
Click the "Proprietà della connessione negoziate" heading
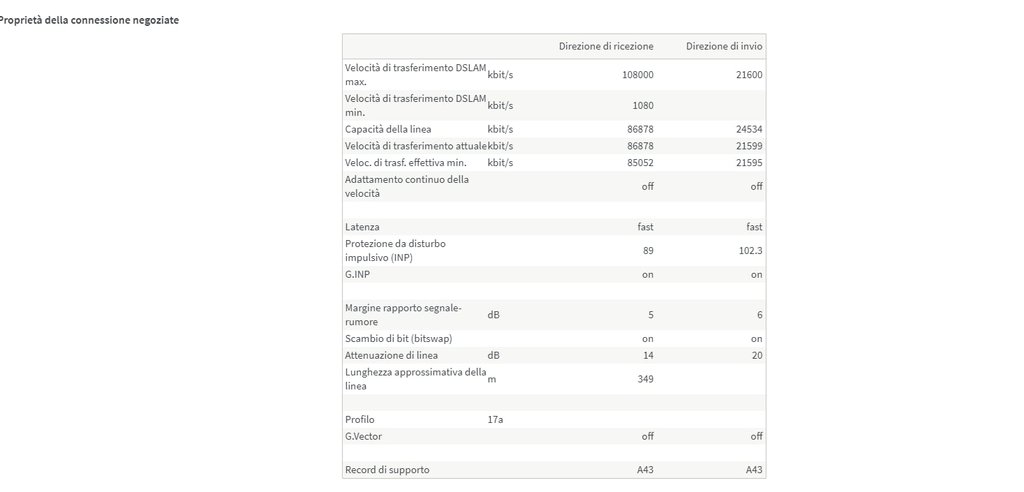tap(88, 20)
